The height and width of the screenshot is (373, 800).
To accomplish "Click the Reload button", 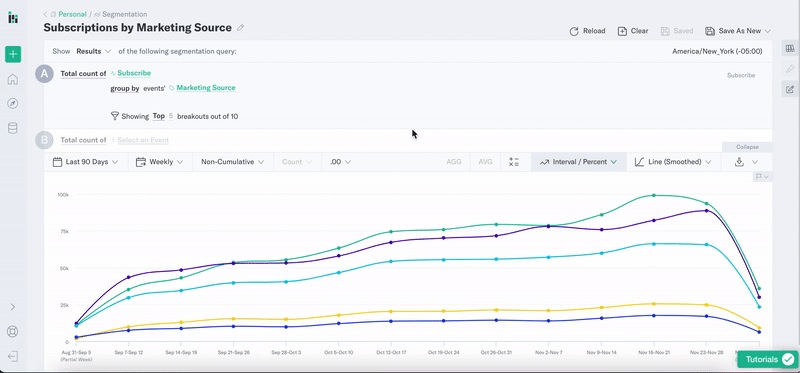I will 587,31.
